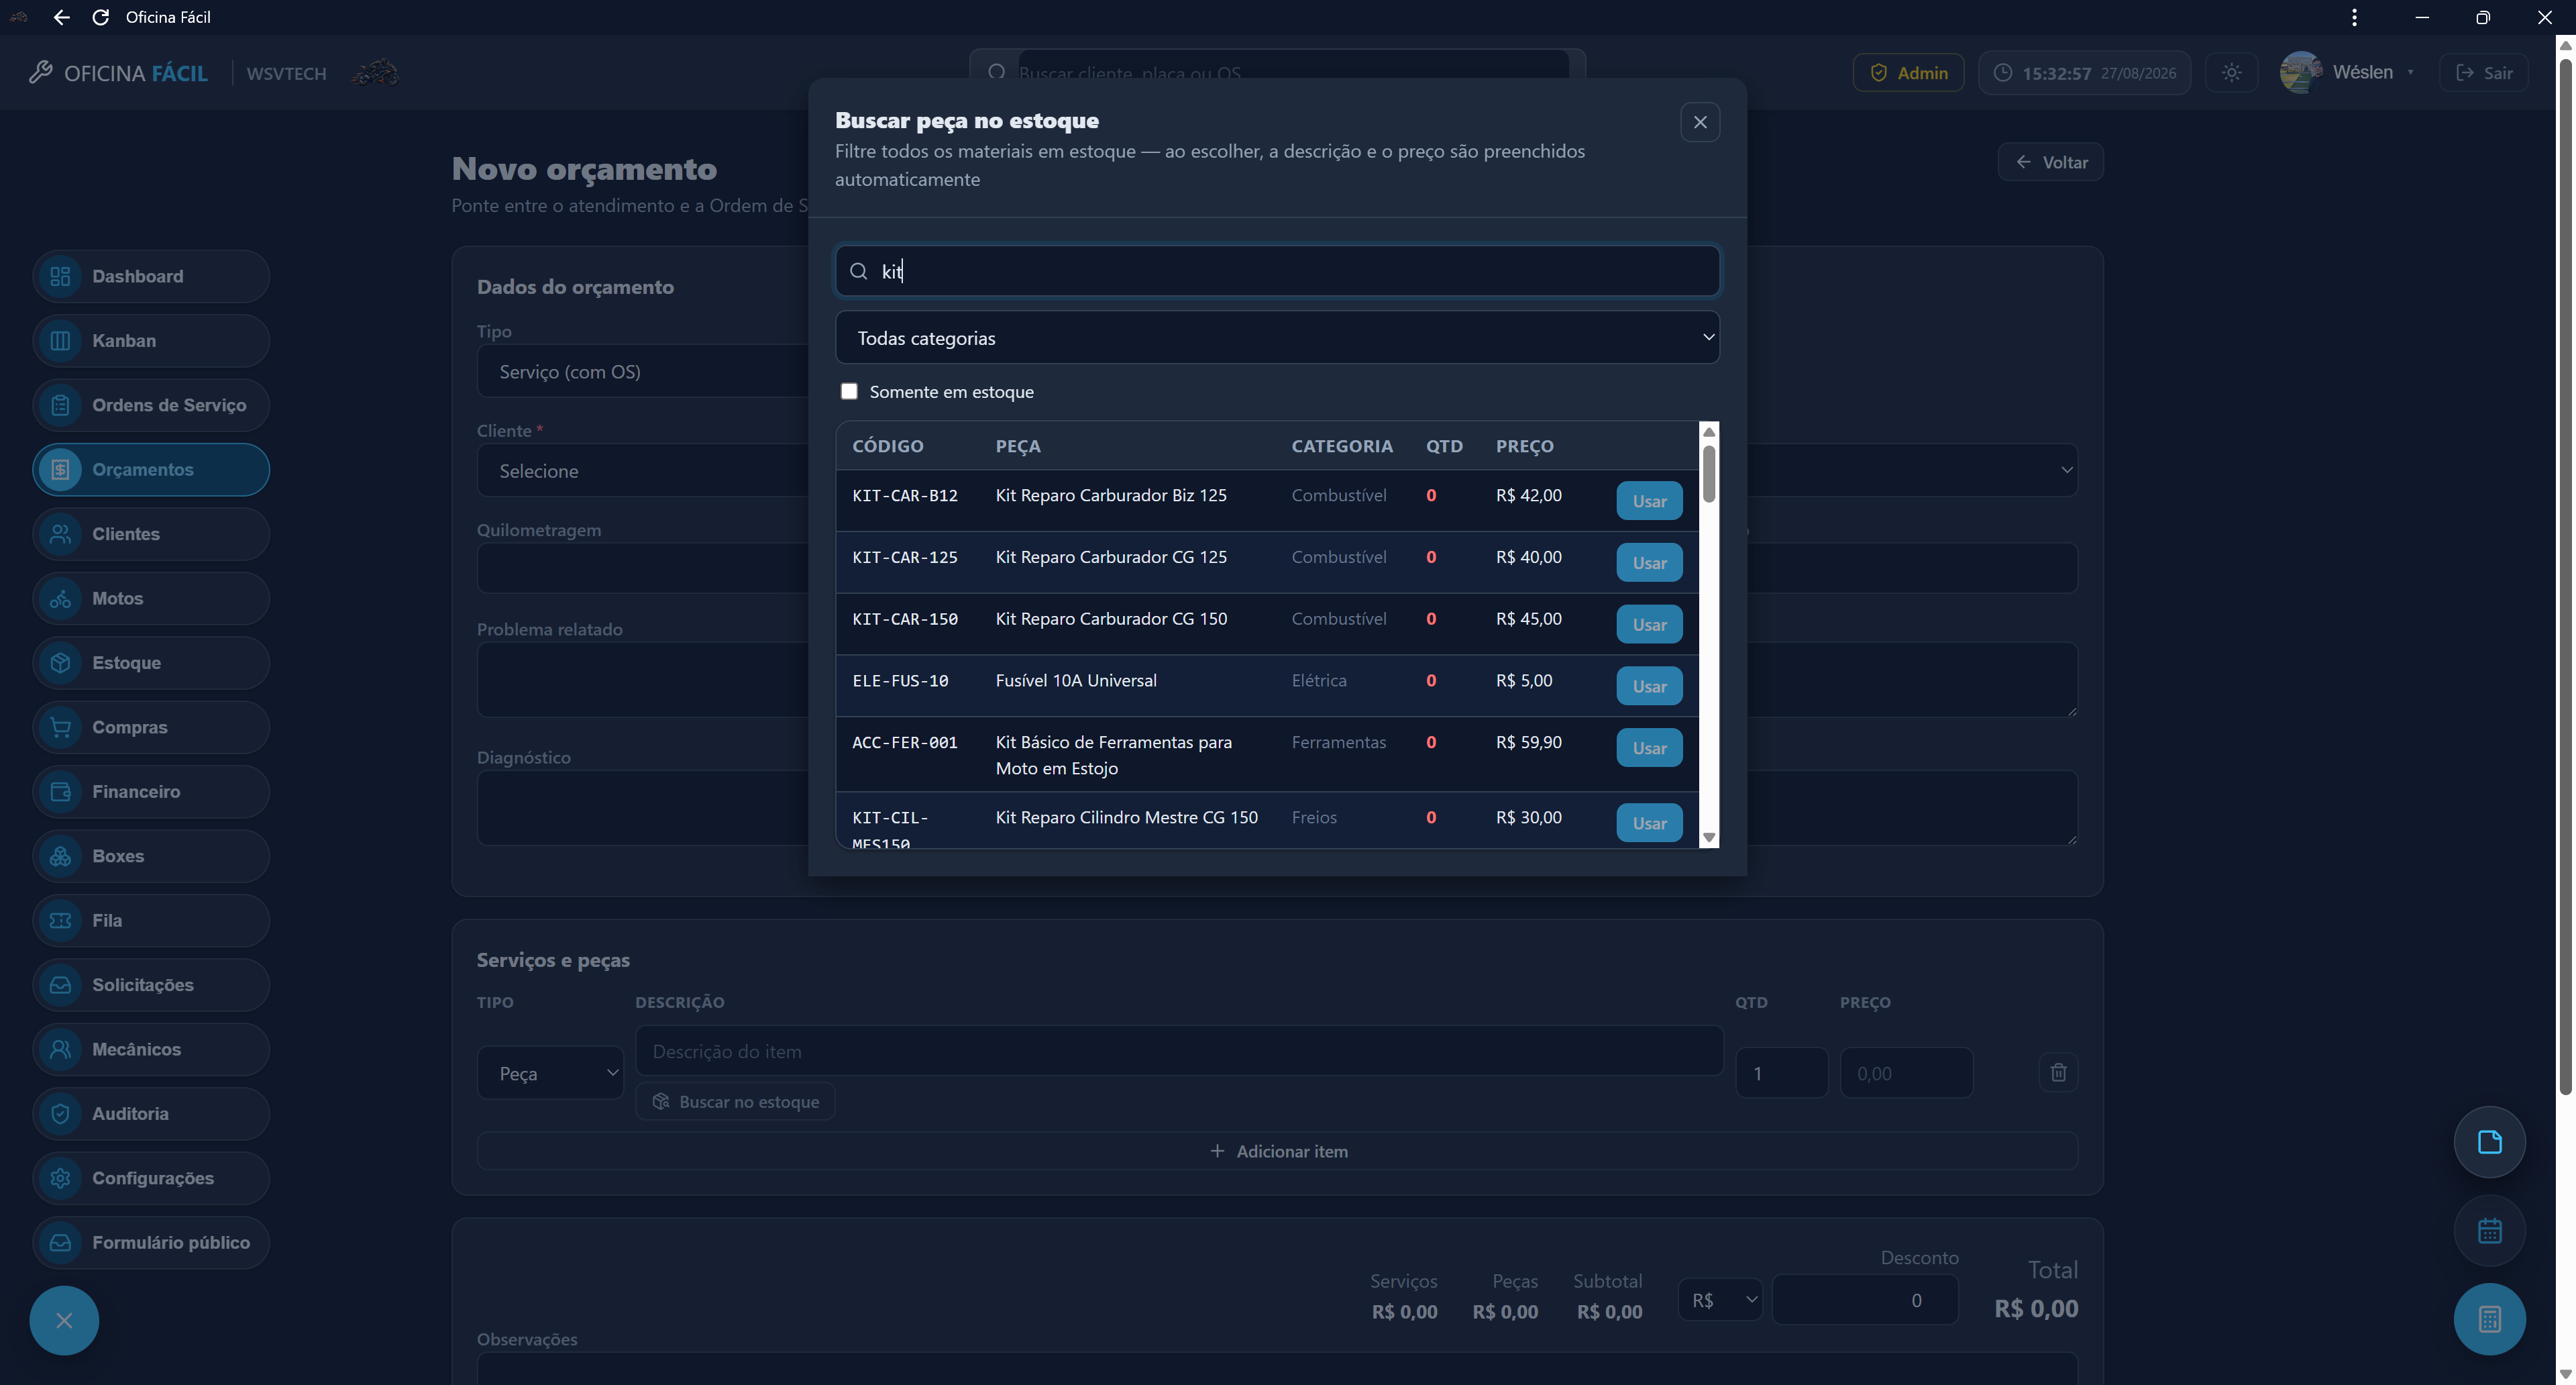Open the Peça type dropdown
The image size is (2576, 1385).
pyautogui.click(x=551, y=1073)
